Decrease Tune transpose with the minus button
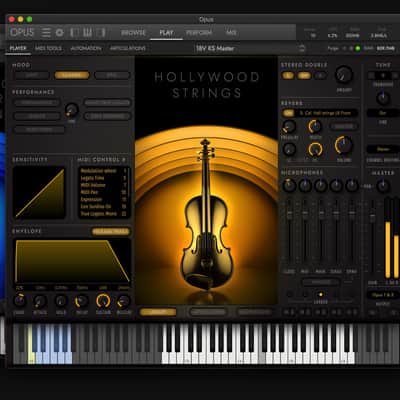 [x=371, y=76]
